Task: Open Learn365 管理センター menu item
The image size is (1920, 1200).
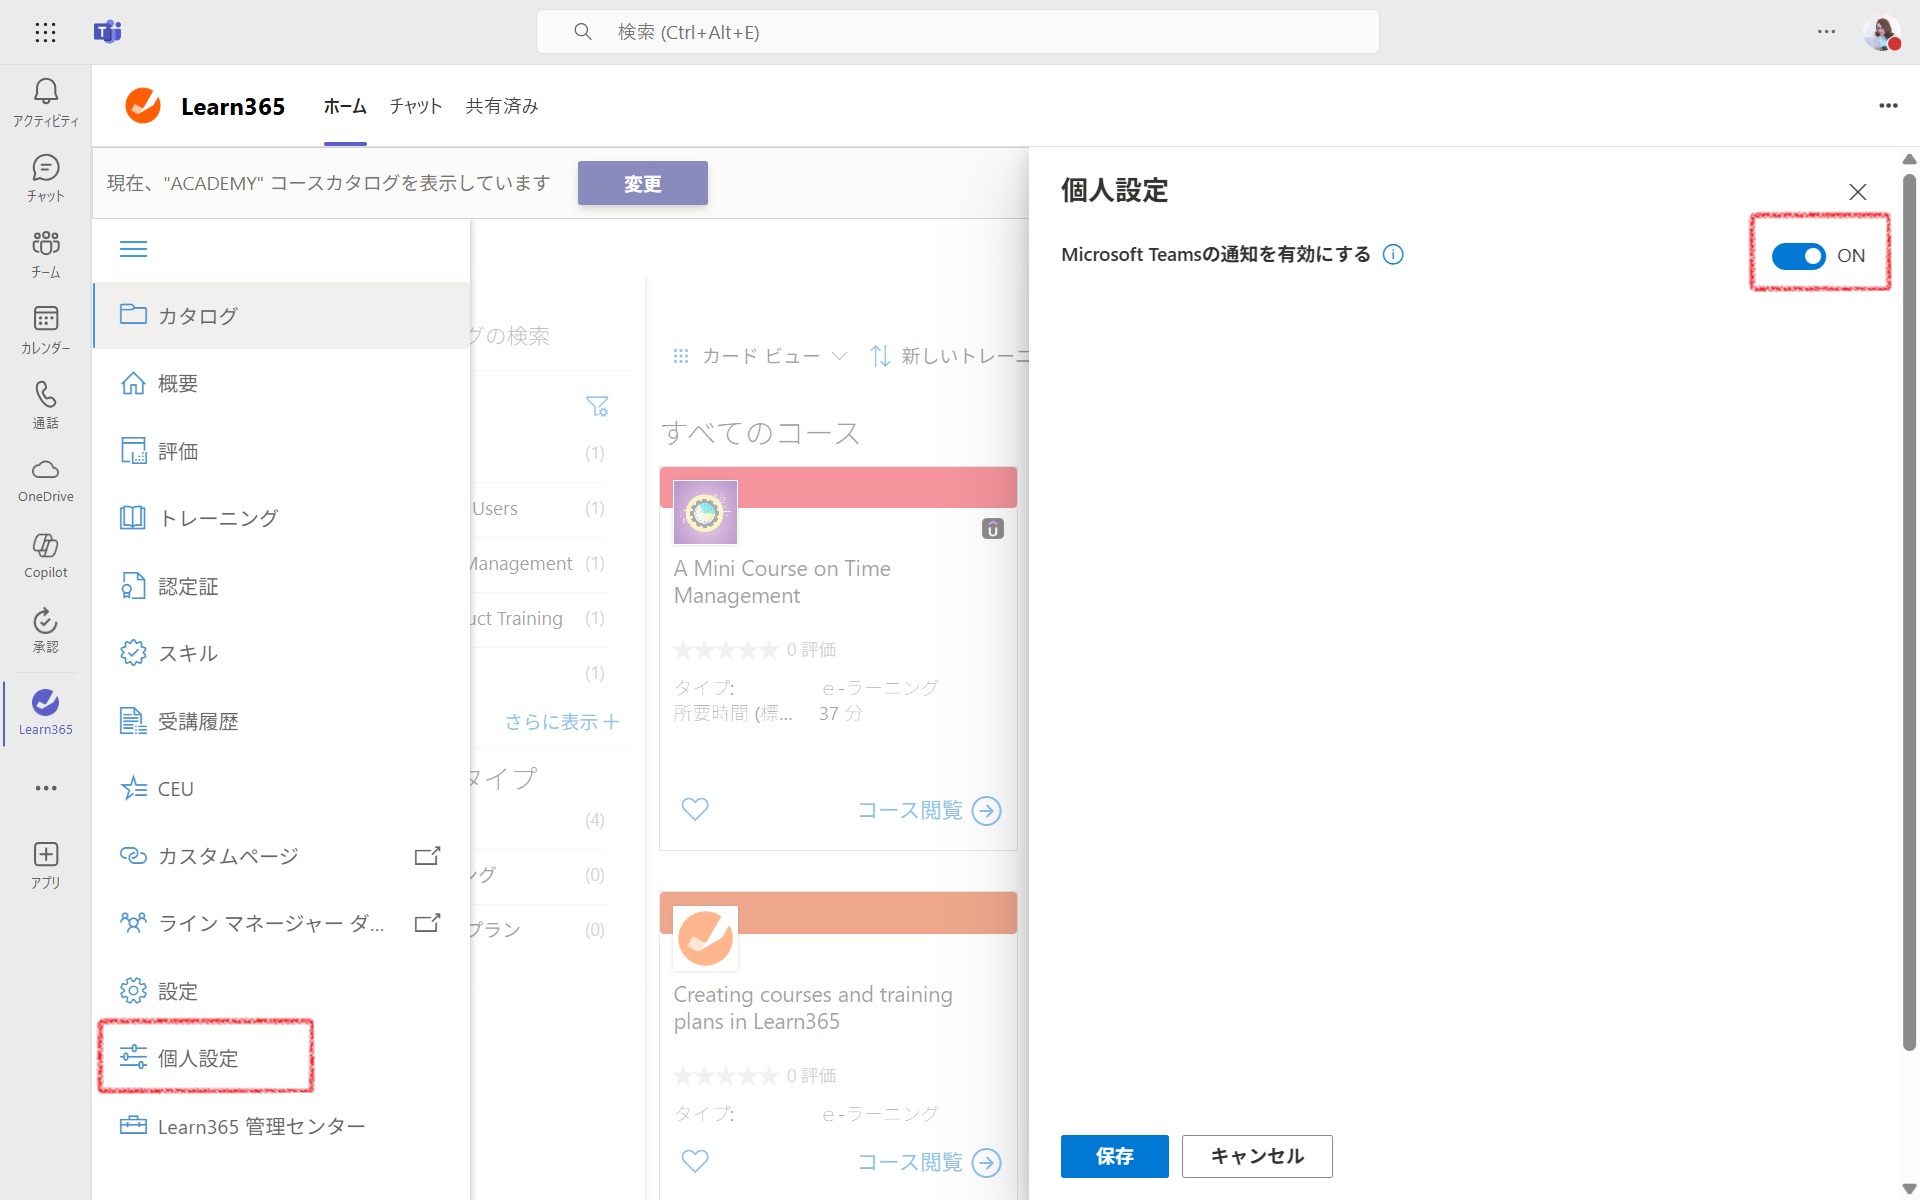Action: [x=282, y=1126]
